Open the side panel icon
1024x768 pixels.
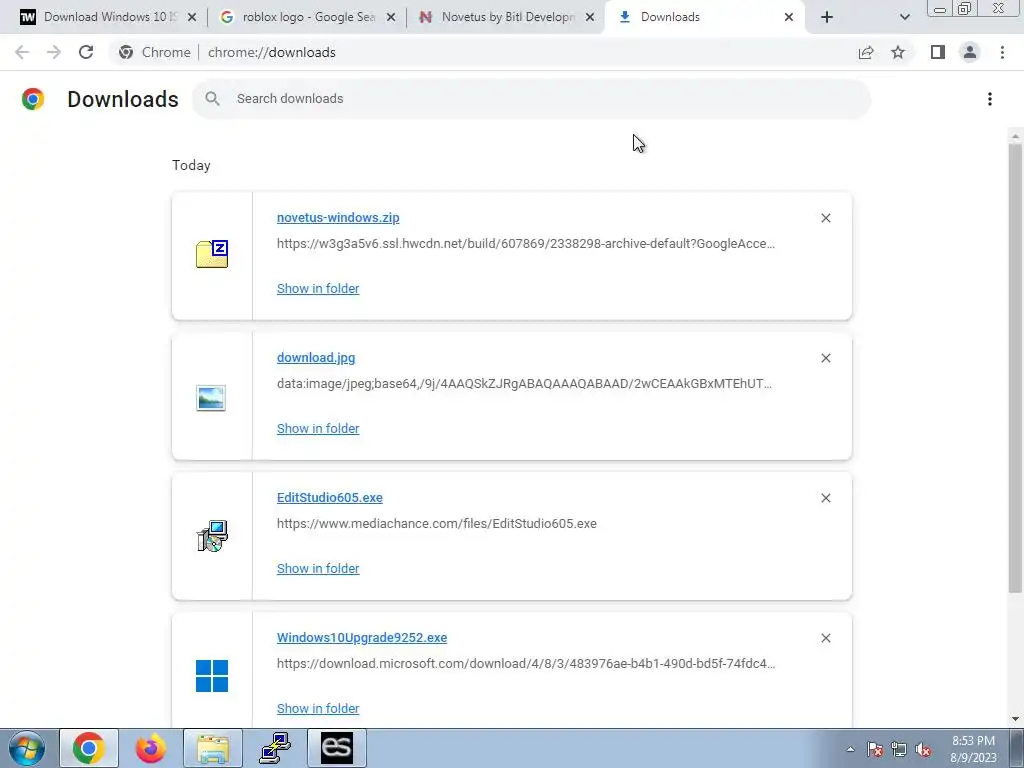[x=938, y=52]
